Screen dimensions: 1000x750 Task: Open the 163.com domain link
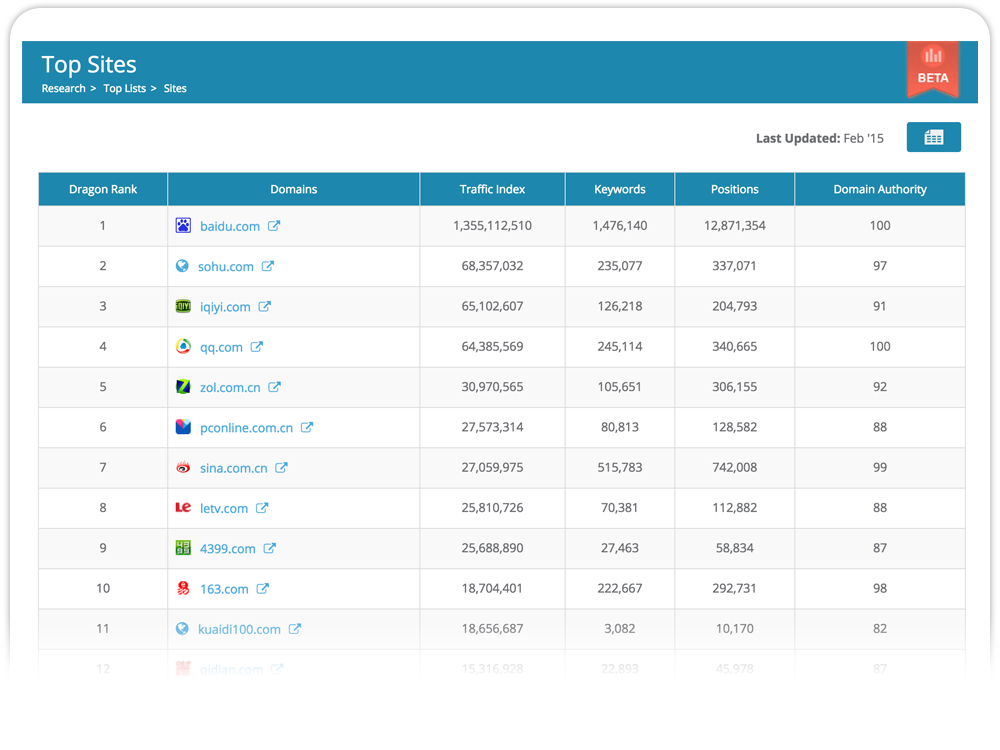click(x=224, y=589)
